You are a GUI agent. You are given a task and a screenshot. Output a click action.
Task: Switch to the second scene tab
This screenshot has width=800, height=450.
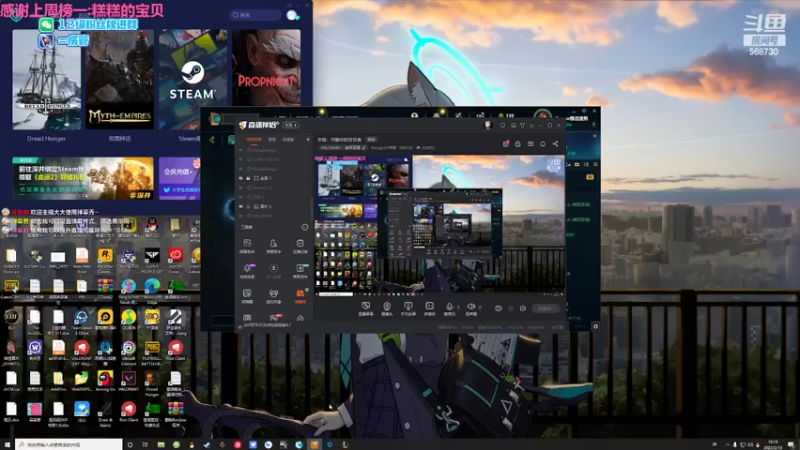pos(272,139)
